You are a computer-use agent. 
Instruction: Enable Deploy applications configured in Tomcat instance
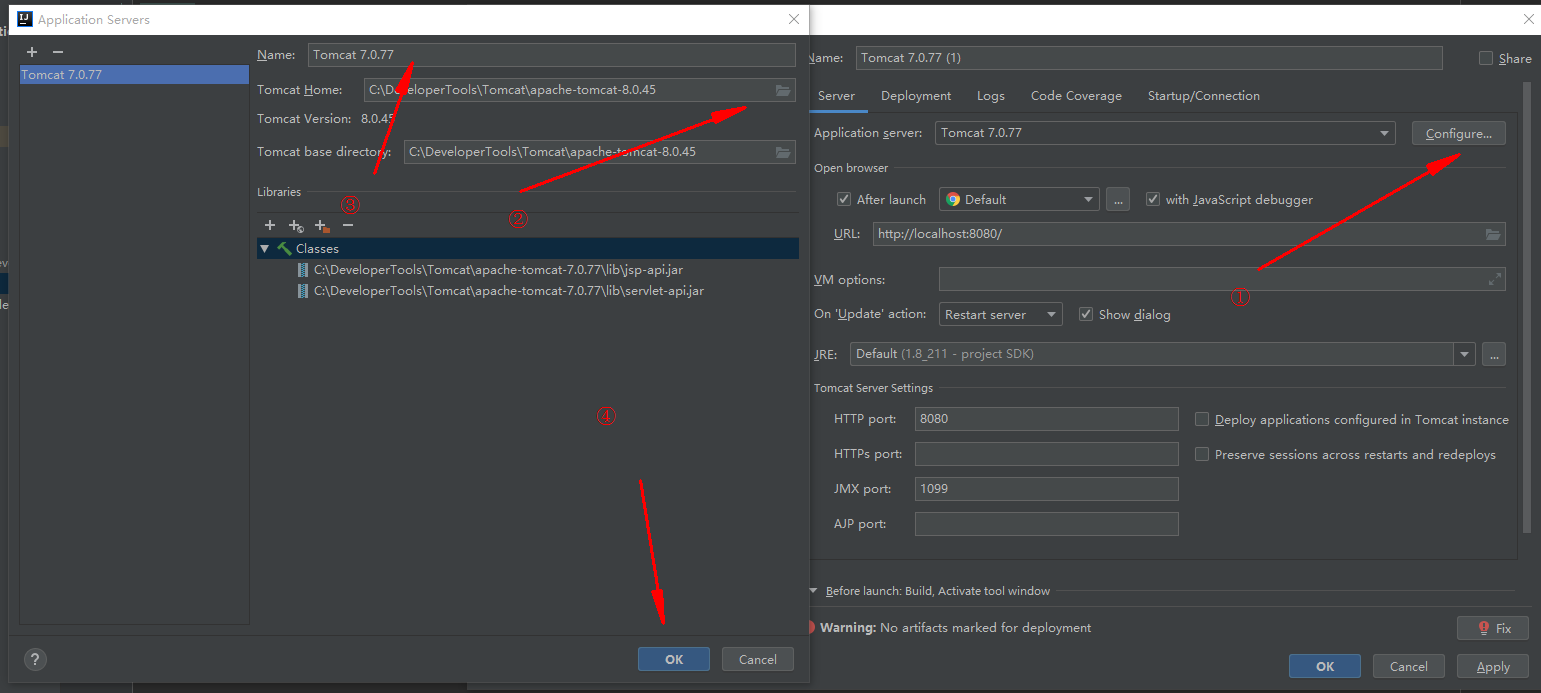[x=1202, y=420]
